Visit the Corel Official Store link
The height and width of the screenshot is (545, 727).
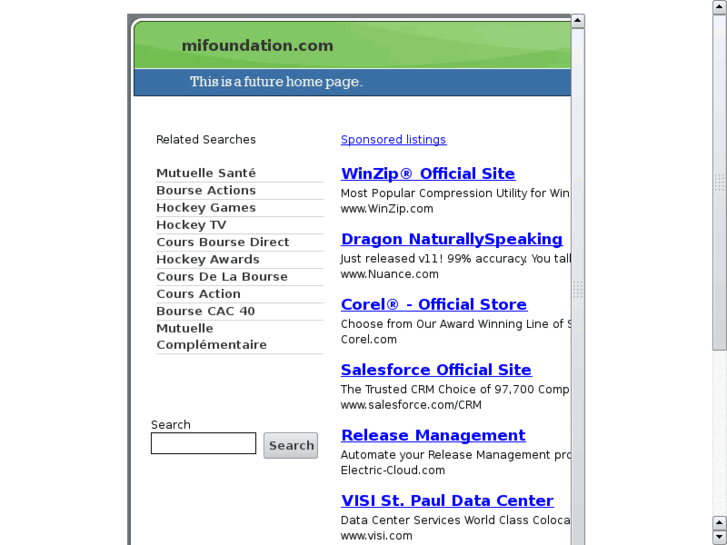434,304
